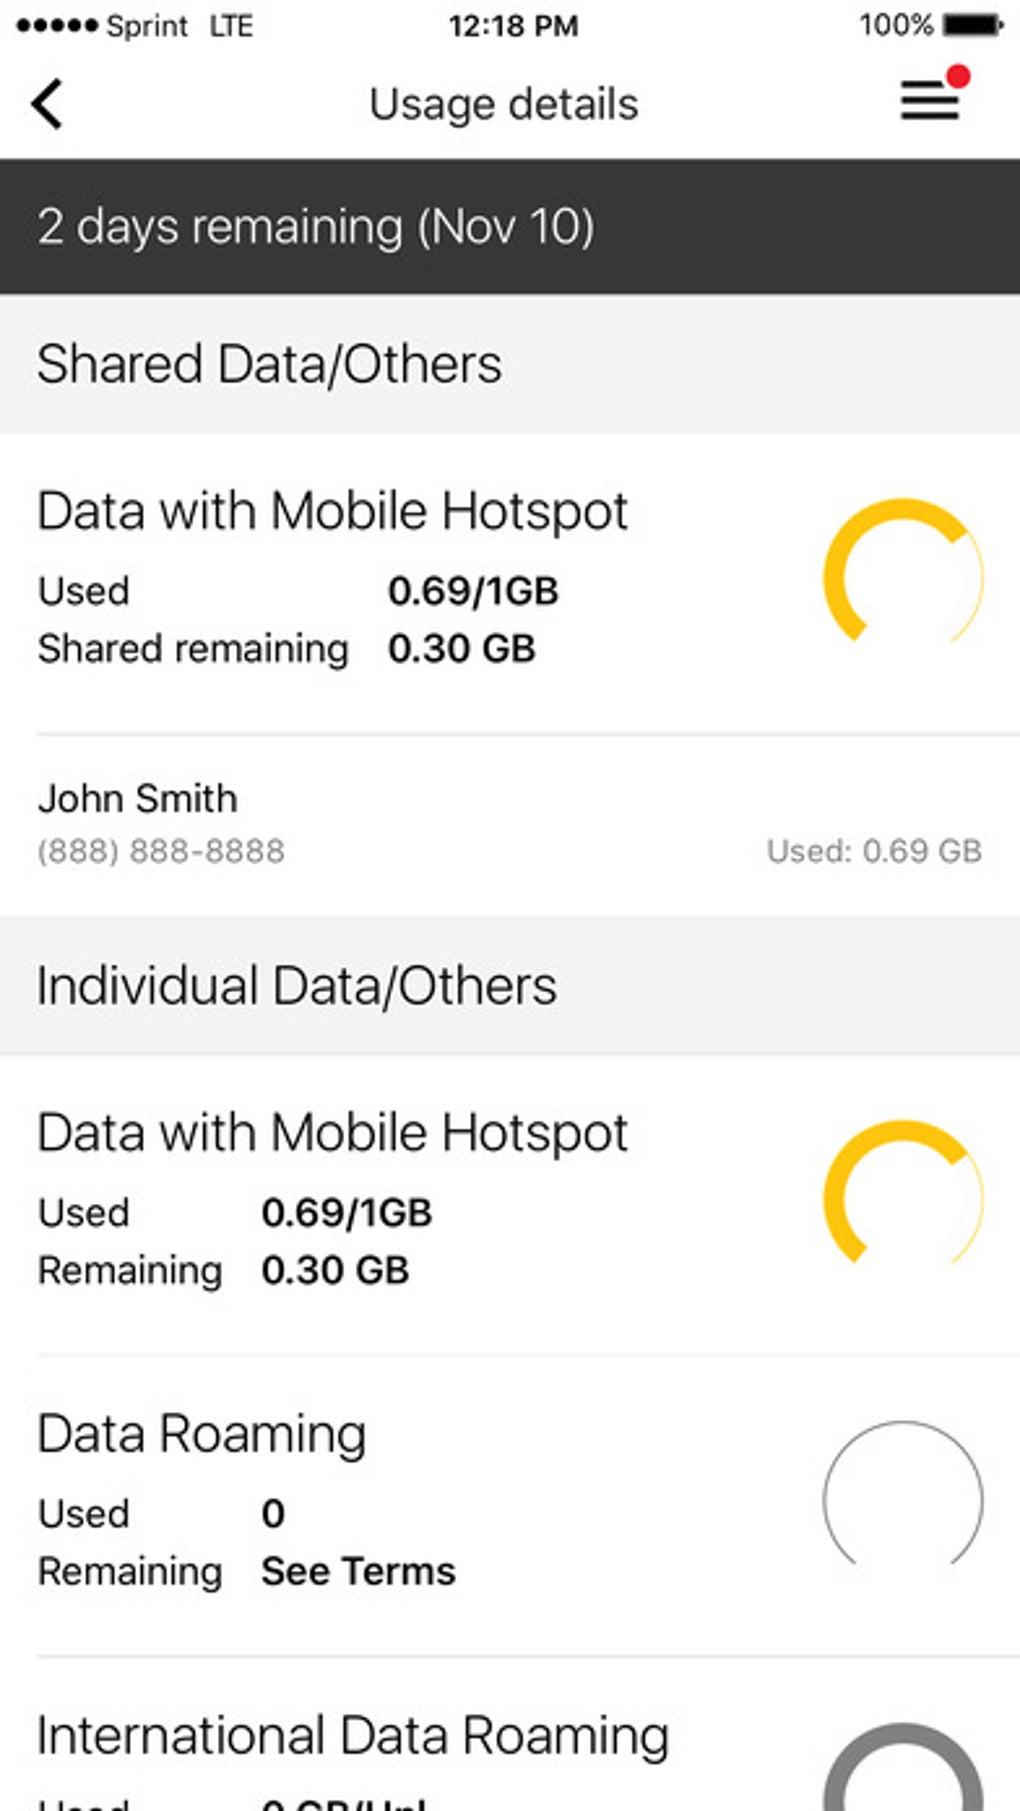Open Data with Mobile Hotspot under Shared

[x=332, y=511]
